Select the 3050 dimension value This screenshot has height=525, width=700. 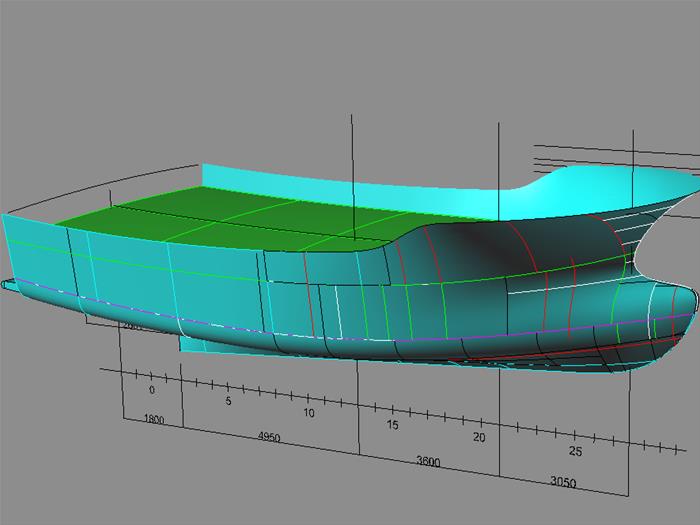pyautogui.click(x=563, y=482)
